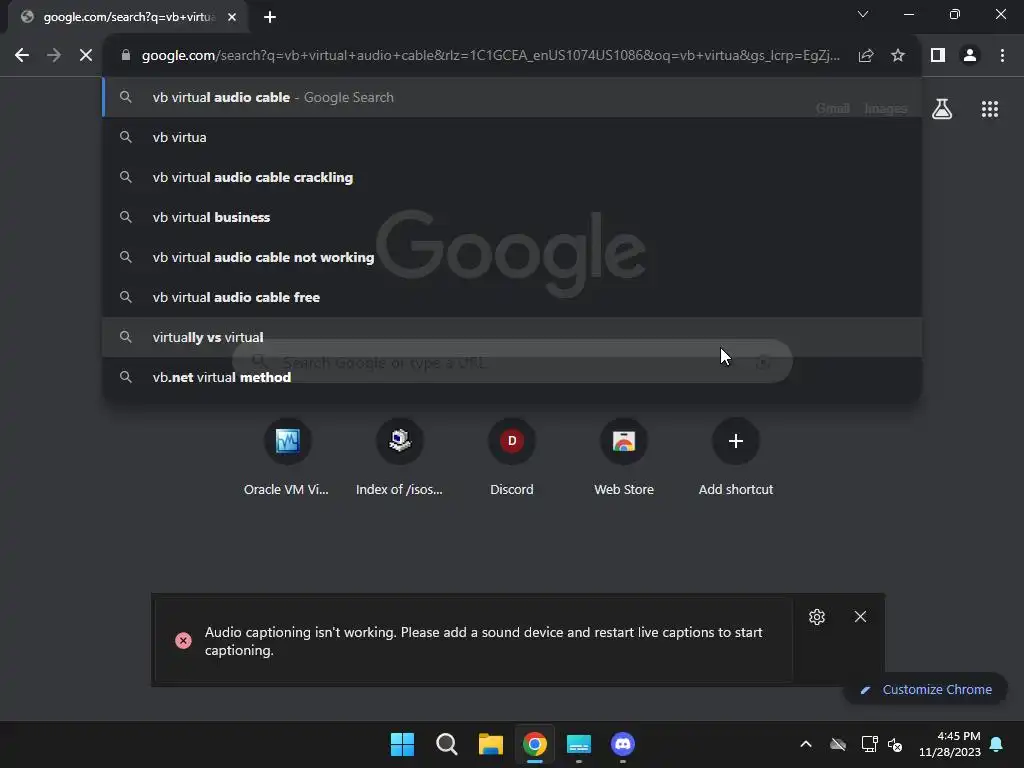
Task: Close the google.com search tab
Action: pyautogui.click(x=232, y=17)
